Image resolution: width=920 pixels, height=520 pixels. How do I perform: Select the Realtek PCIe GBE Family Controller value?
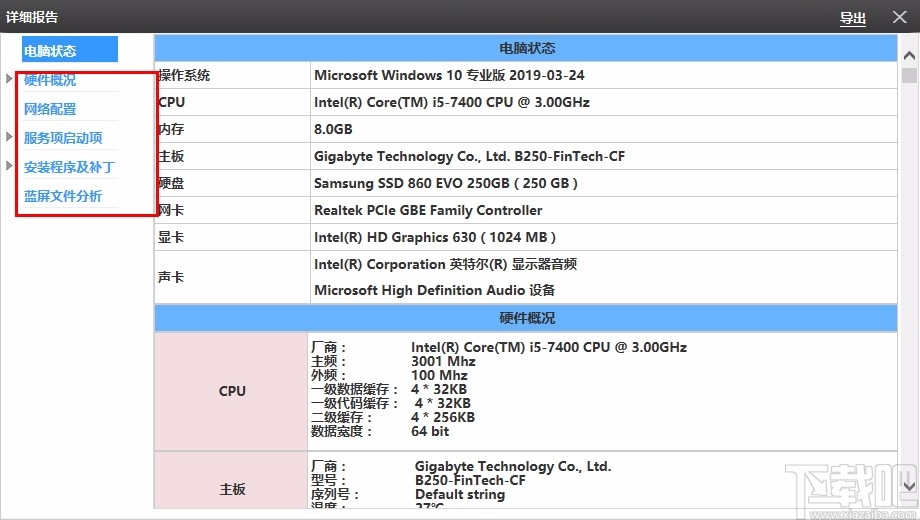click(428, 210)
